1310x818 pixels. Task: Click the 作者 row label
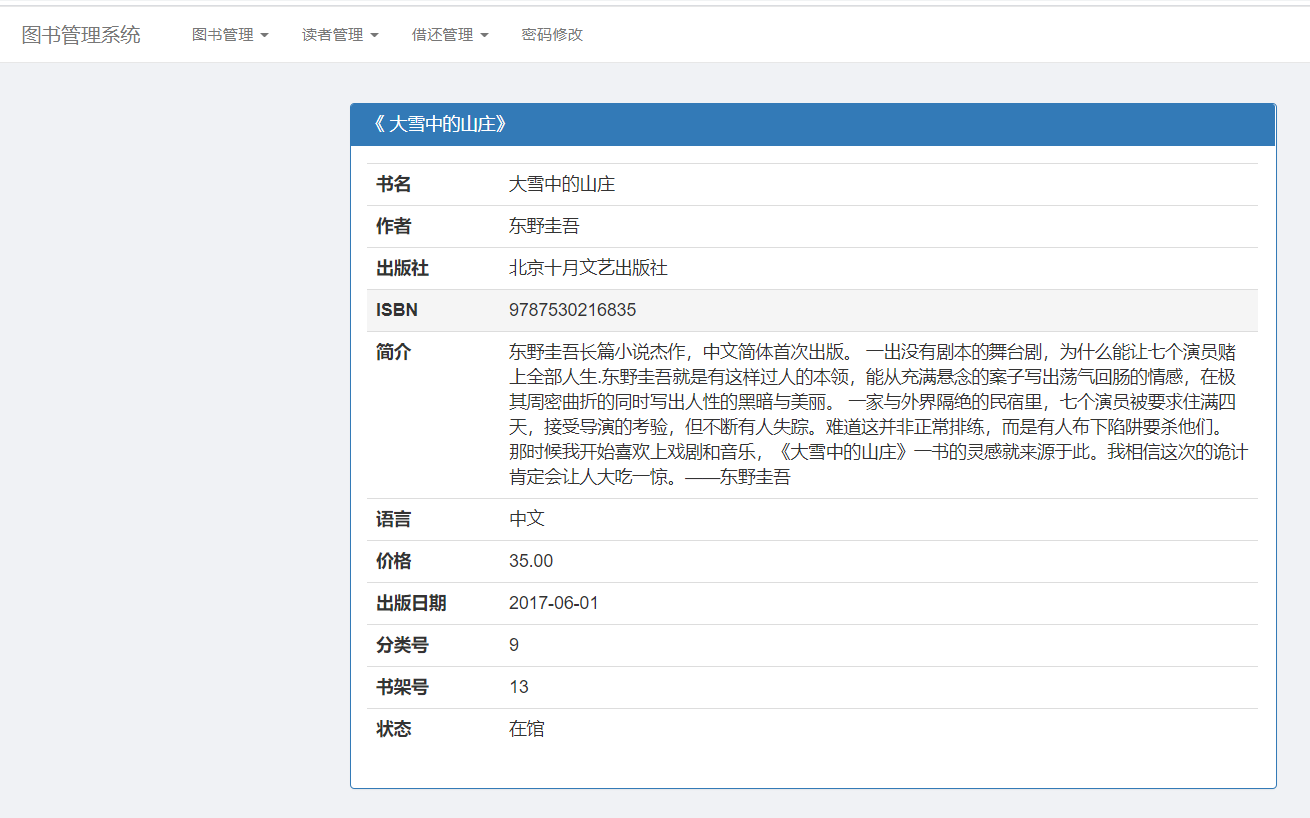[x=393, y=226]
